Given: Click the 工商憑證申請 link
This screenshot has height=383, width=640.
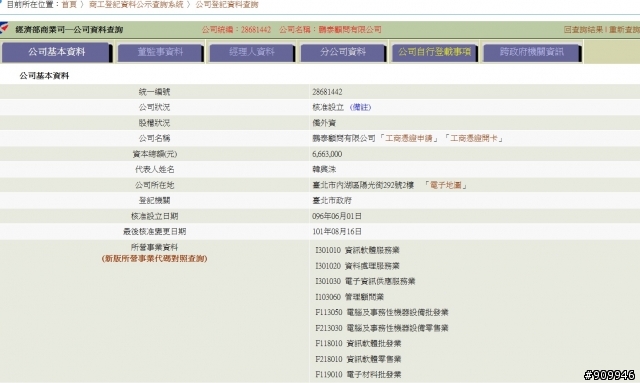Looking at the screenshot, I should pyautogui.click(x=409, y=138).
